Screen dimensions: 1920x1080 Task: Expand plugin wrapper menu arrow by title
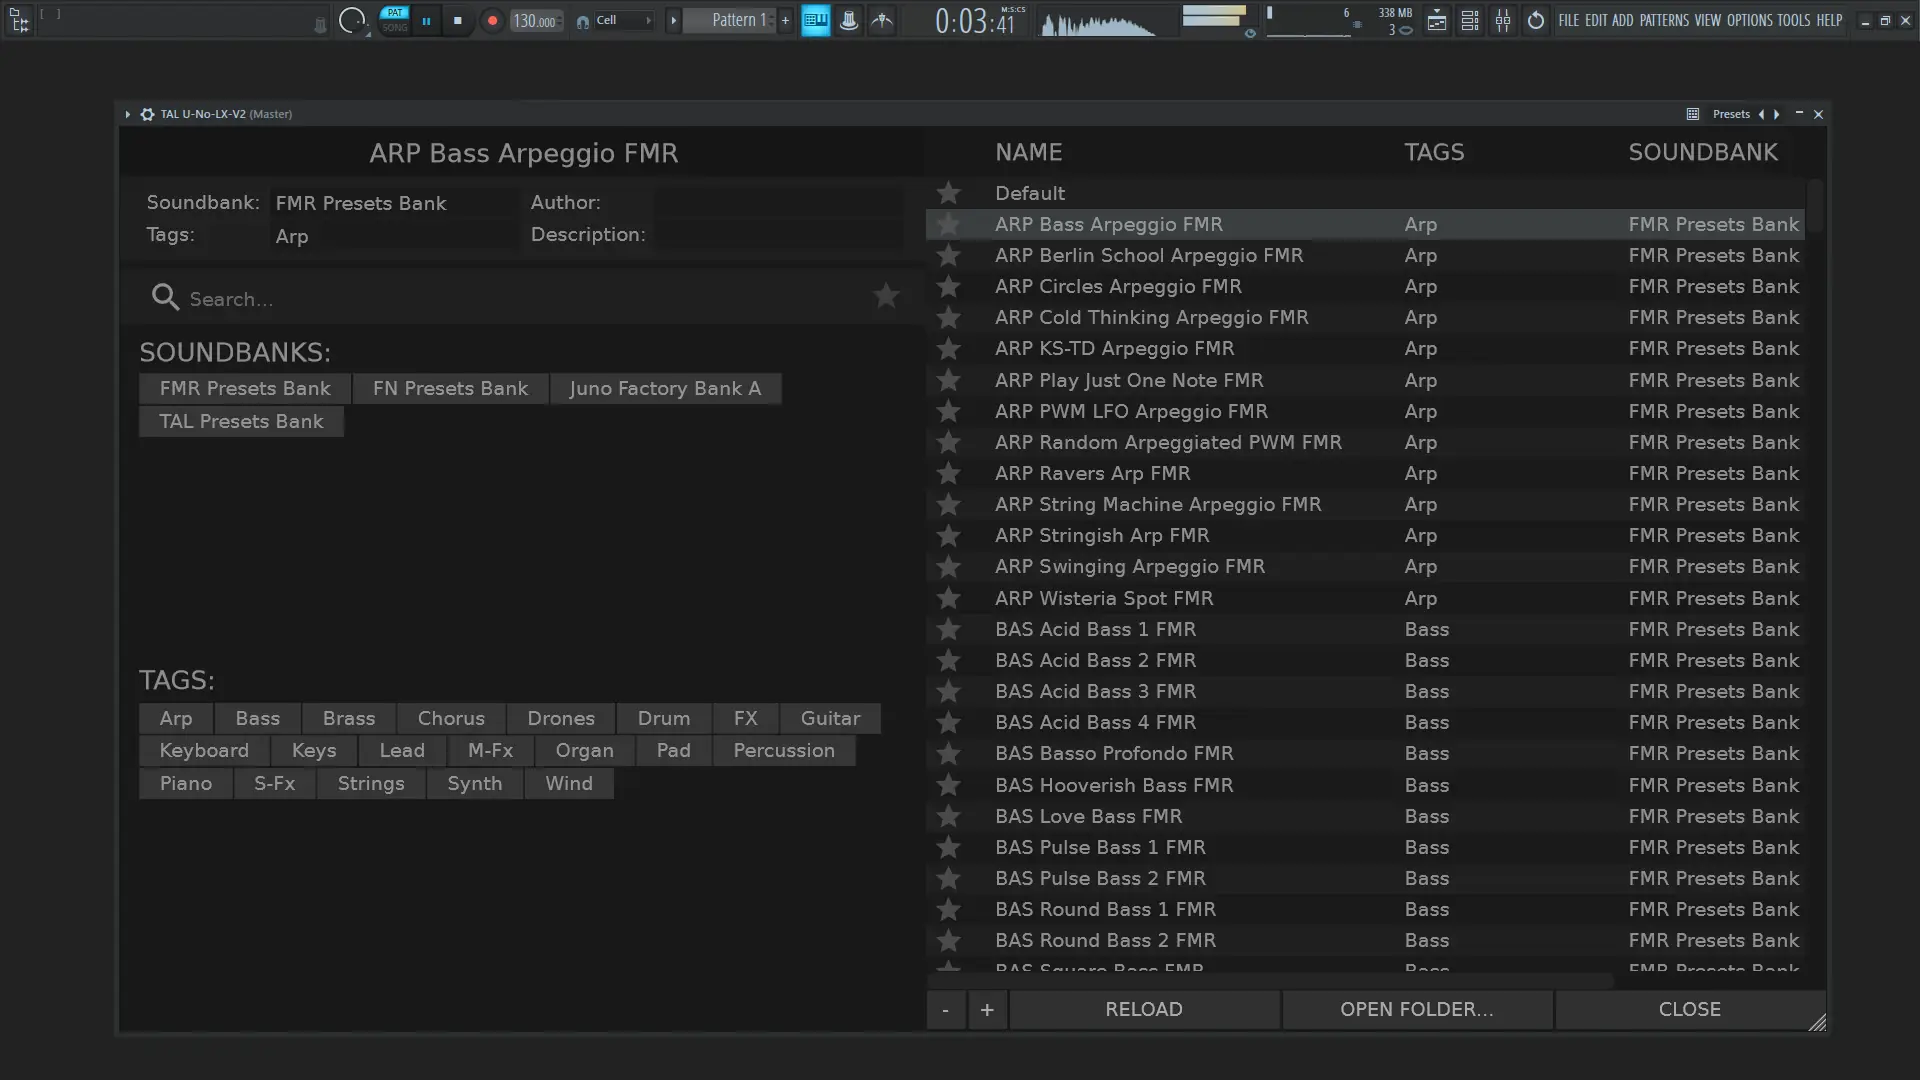[127, 114]
